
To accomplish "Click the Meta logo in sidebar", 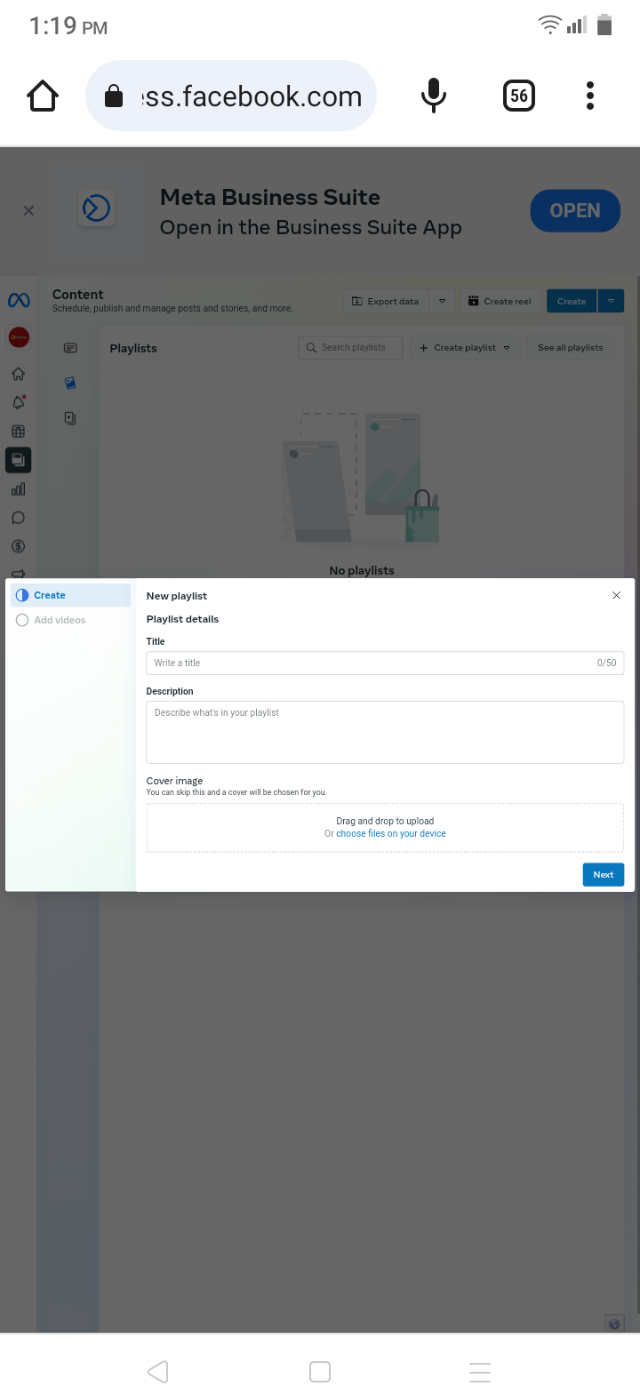I will pyautogui.click(x=18, y=300).
